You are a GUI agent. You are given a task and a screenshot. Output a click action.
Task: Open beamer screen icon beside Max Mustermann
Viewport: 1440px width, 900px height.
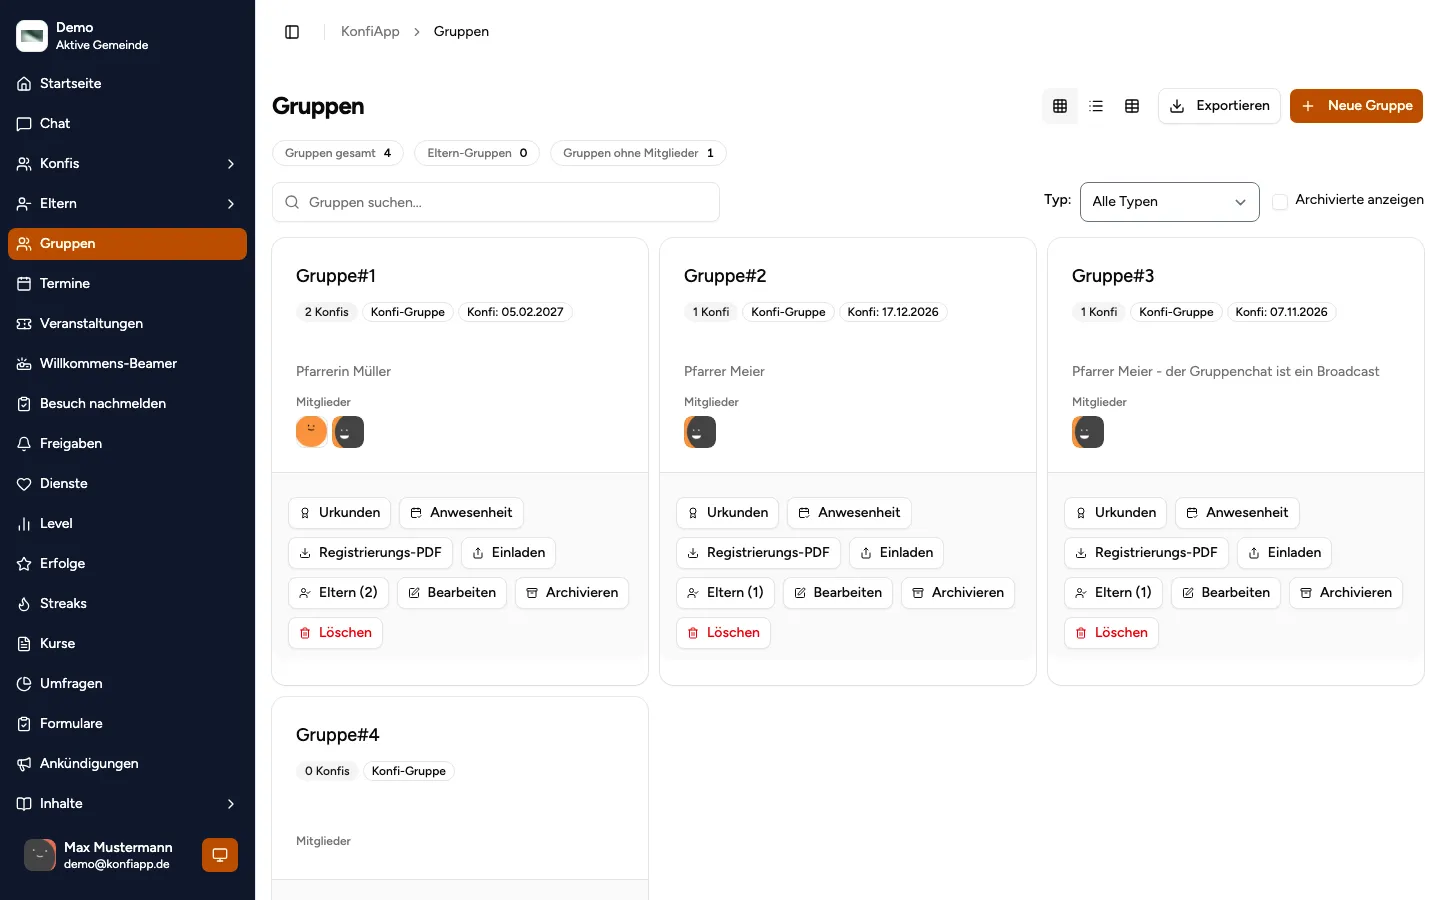[220, 855]
